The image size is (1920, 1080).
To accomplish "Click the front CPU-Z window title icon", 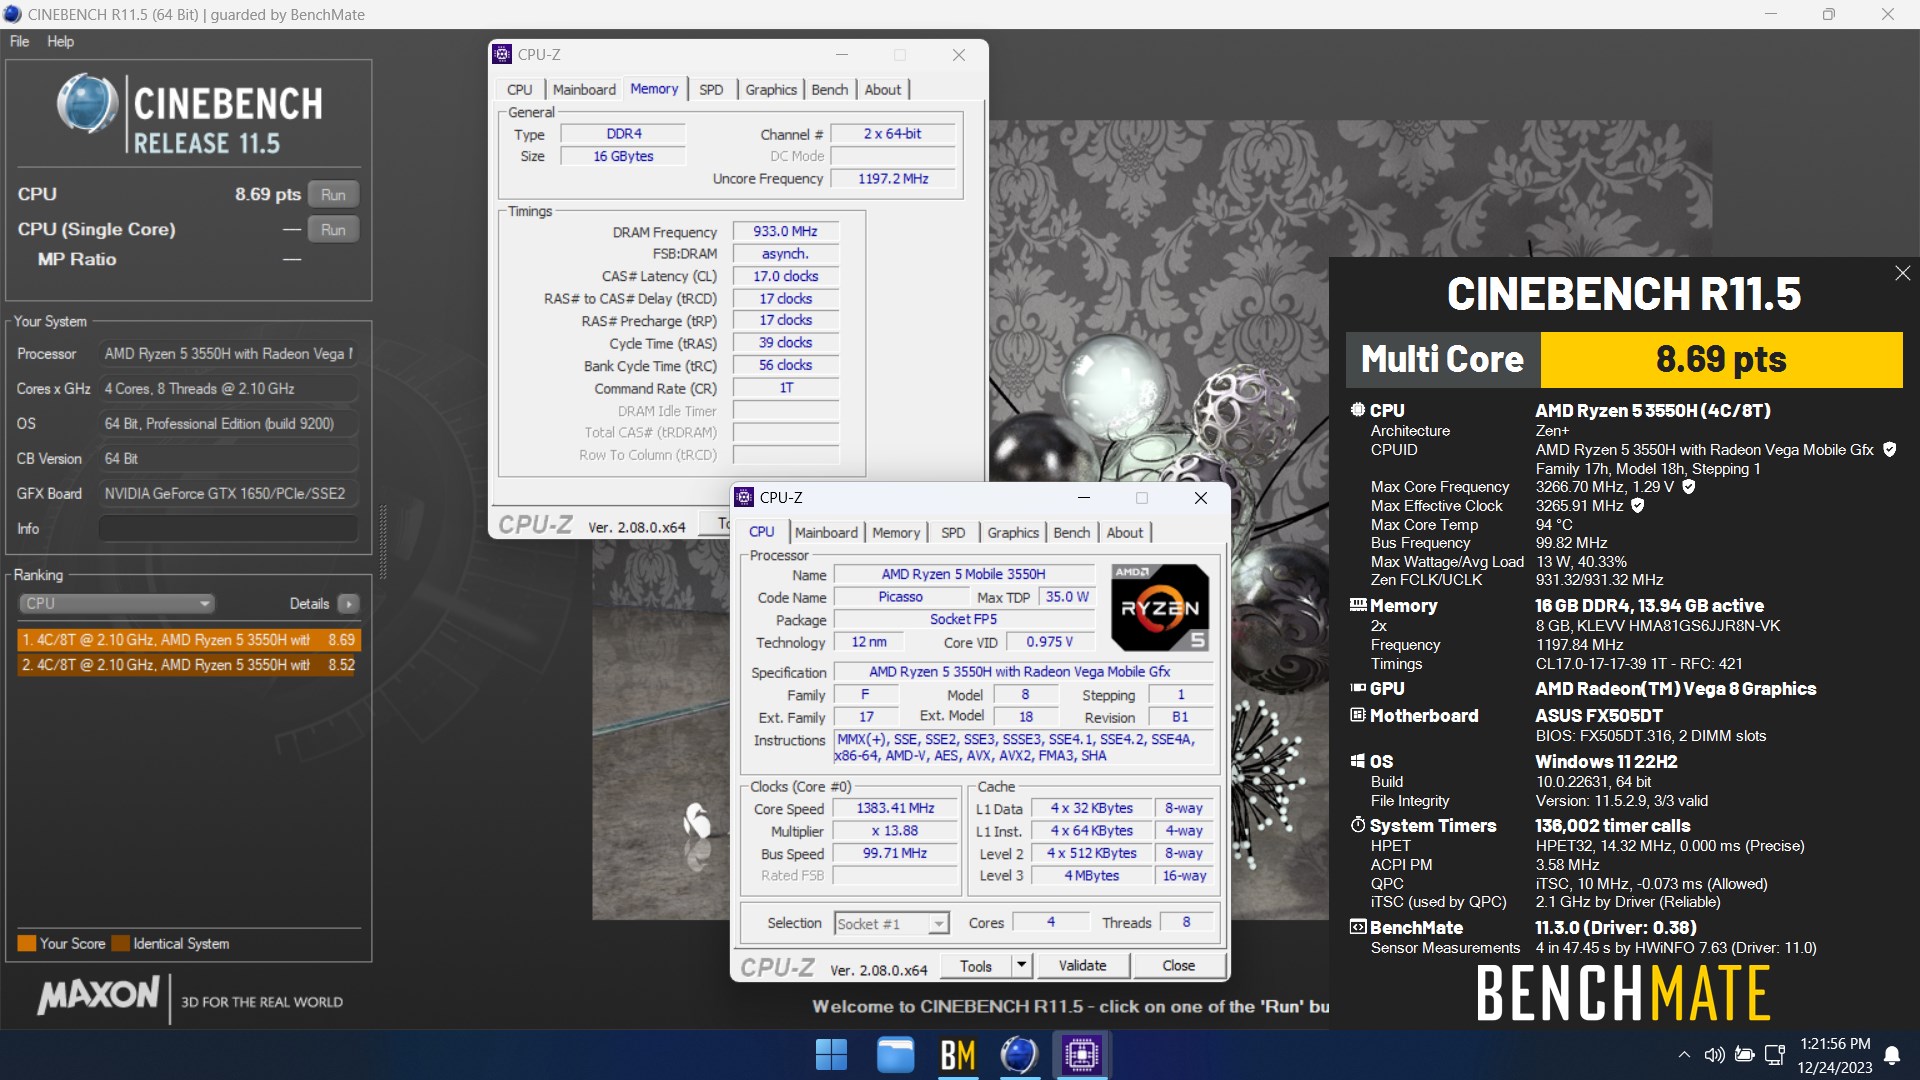I will tap(744, 498).
